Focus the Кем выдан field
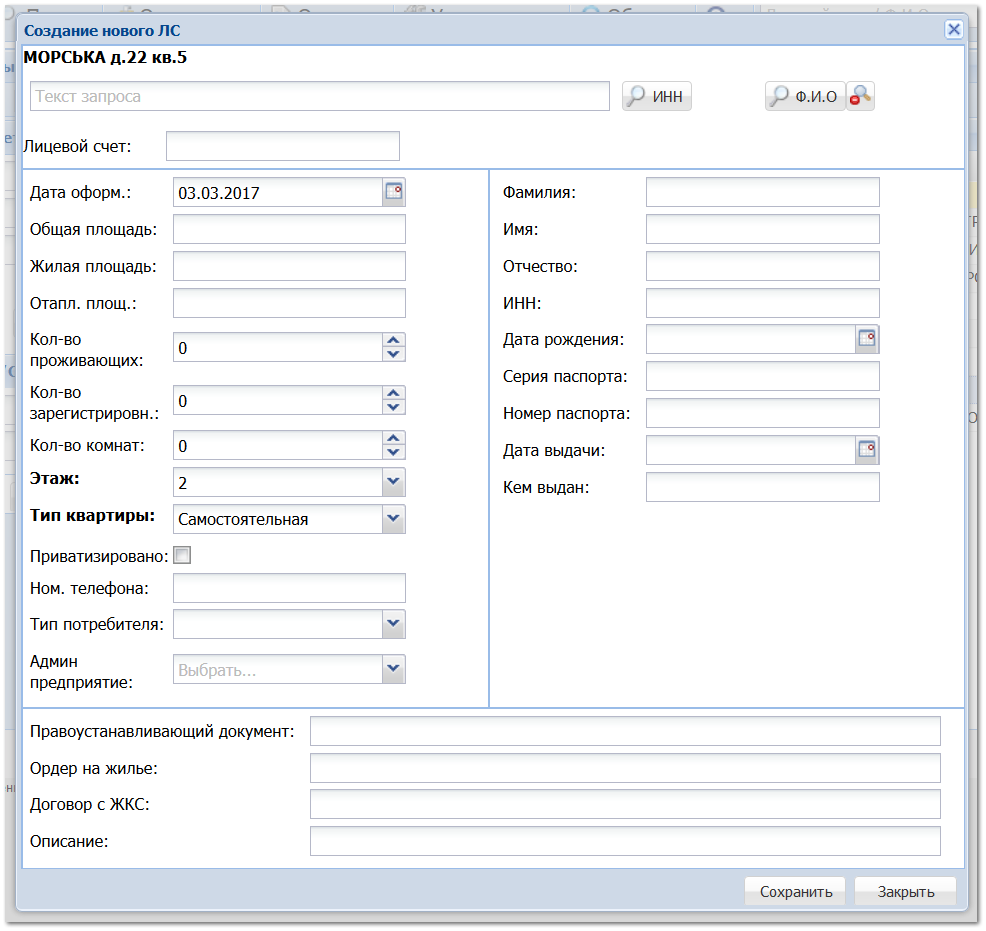Screen dimensions: 986x931 click(763, 487)
